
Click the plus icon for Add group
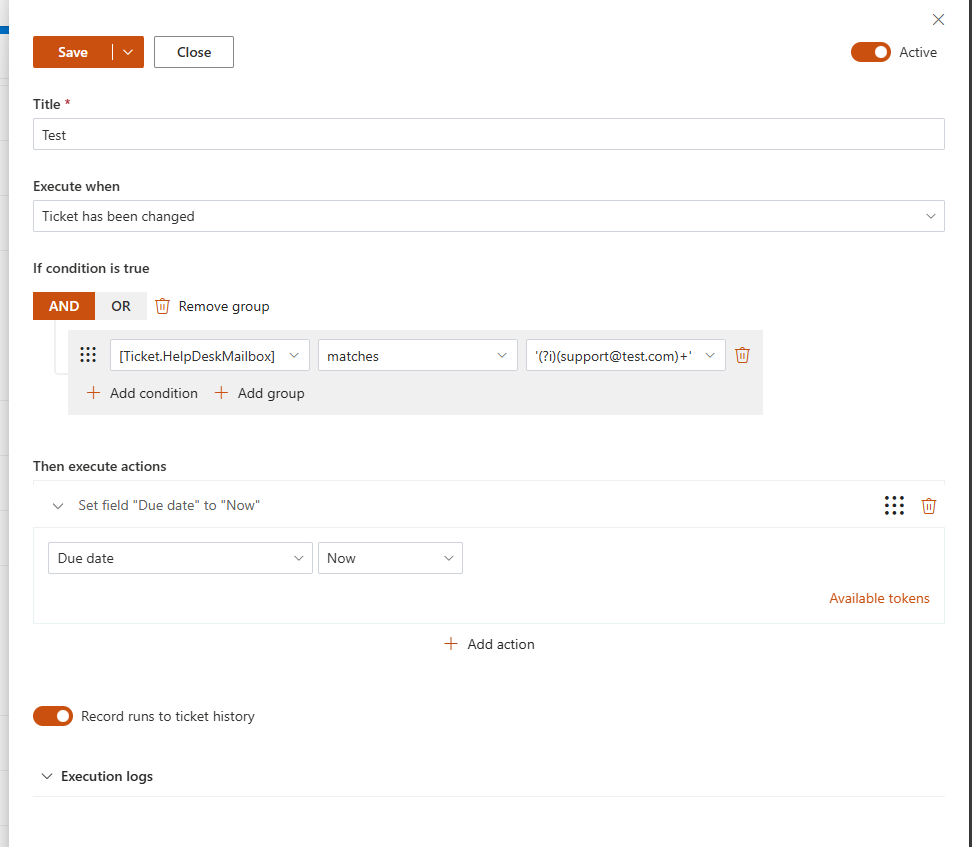pyautogui.click(x=222, y=393)
